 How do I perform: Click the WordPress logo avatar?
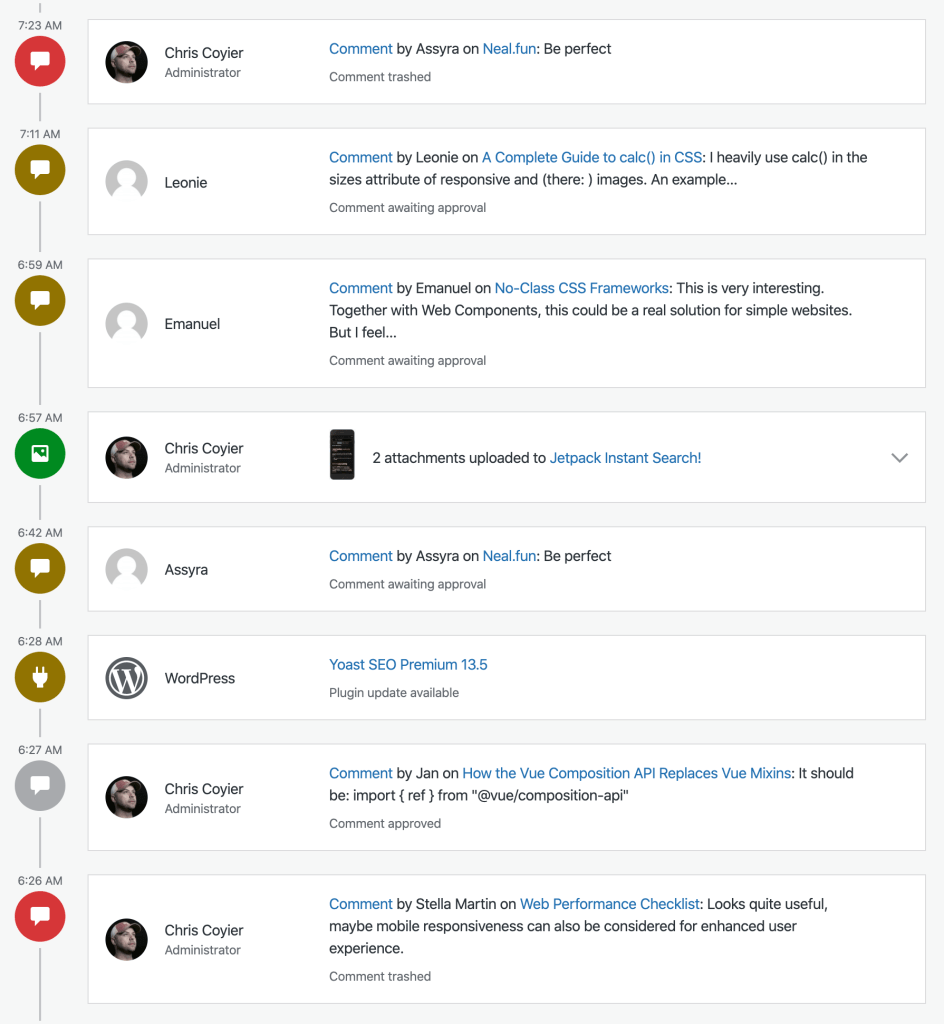coord(127,678)
